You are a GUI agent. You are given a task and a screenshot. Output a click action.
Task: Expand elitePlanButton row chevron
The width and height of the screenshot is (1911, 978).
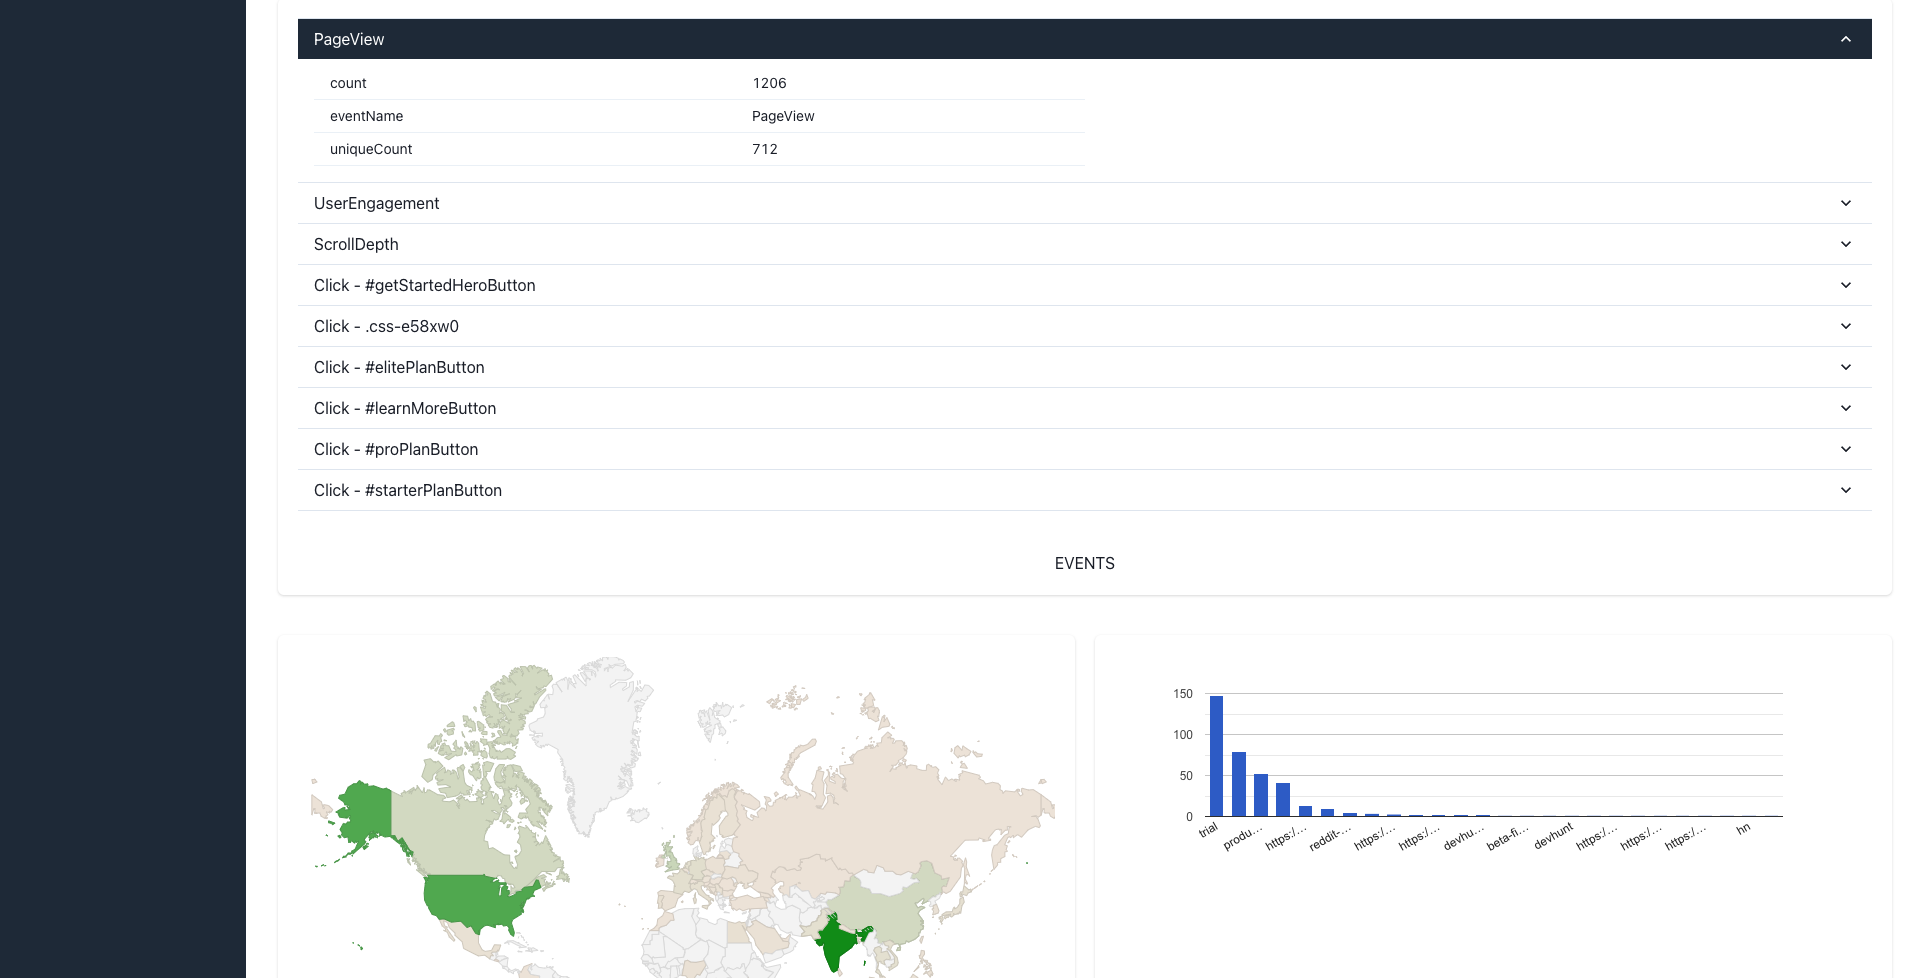[x=1845, y=367]
